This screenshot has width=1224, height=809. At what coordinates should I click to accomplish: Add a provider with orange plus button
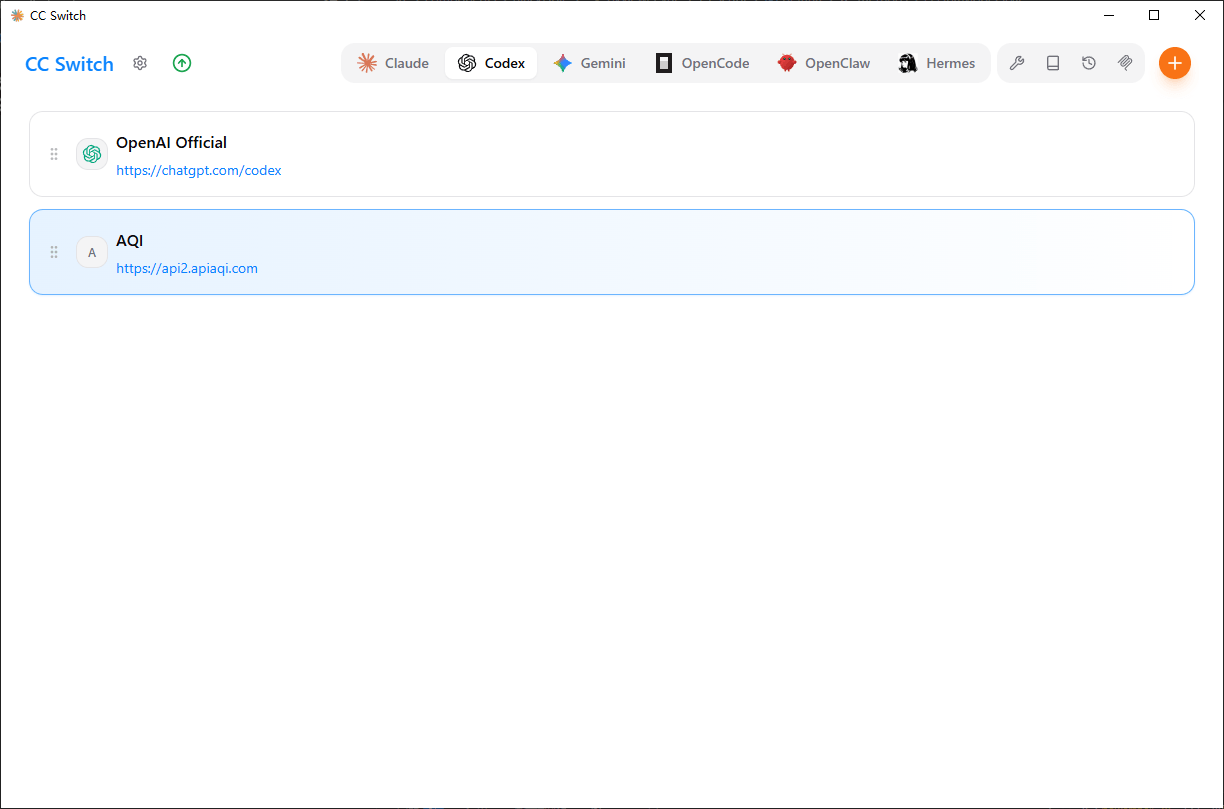[x=1175, y=63]
